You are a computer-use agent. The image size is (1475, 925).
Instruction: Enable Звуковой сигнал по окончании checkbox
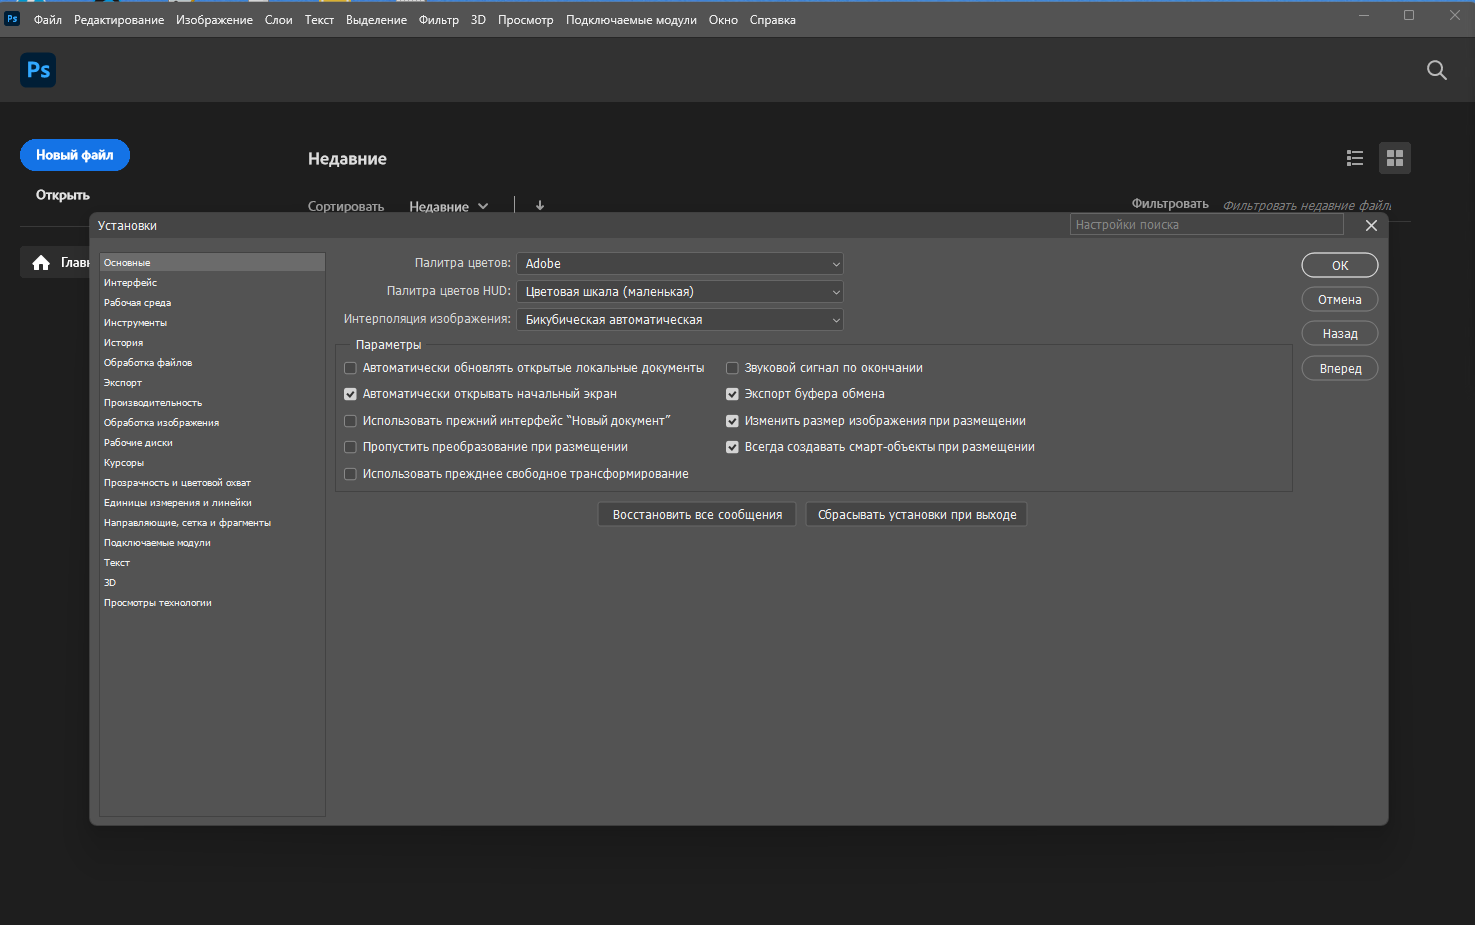(x=732, y=368)
